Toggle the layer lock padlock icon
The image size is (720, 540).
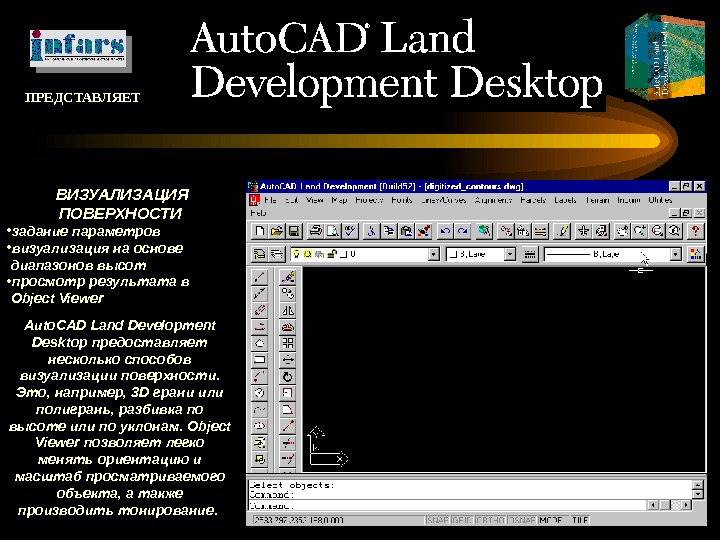332,254
